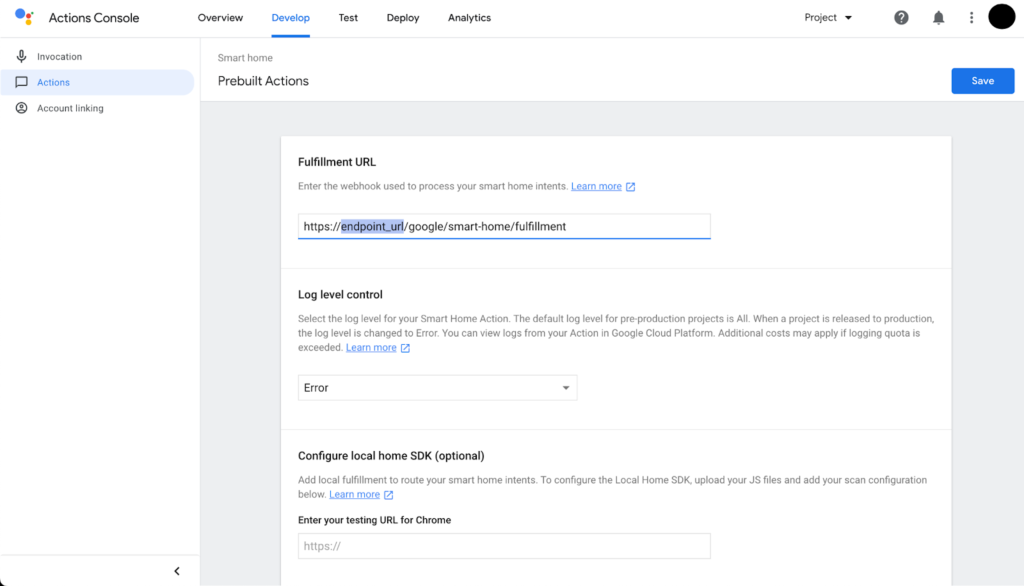Image resolution: width=1024 pixels, height=586 pixels.
Task: Go to the Analytics tab
Action: [469, 17]
